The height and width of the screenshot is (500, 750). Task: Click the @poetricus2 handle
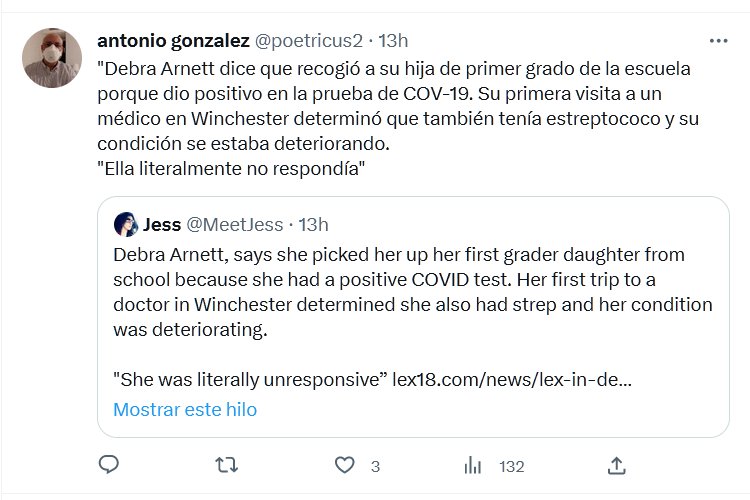tap(310, 41)
